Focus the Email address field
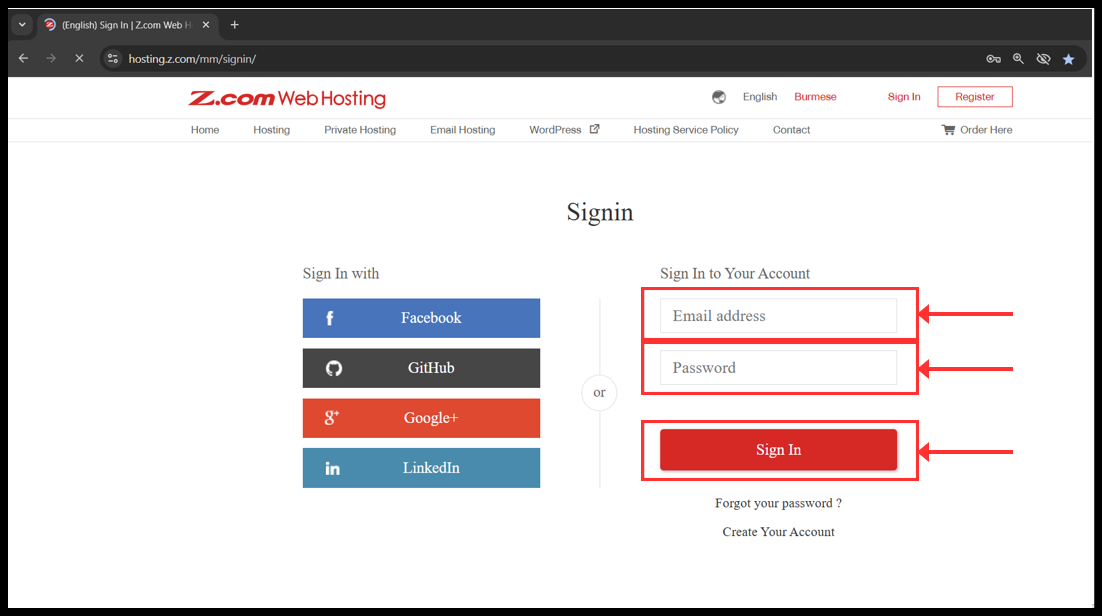The image size is (1102, 616). tap(778, 316)
